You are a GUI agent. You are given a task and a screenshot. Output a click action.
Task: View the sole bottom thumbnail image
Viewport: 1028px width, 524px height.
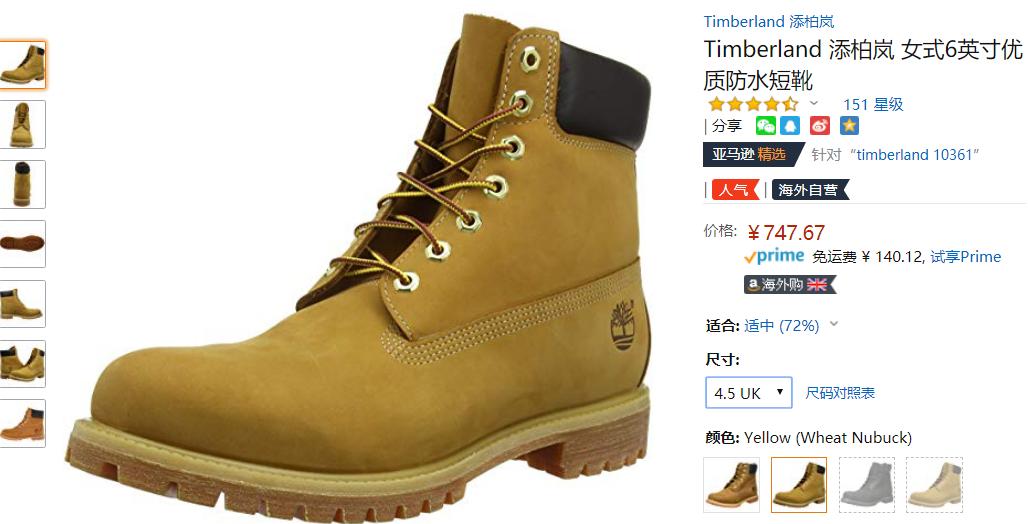click(22, 244)
